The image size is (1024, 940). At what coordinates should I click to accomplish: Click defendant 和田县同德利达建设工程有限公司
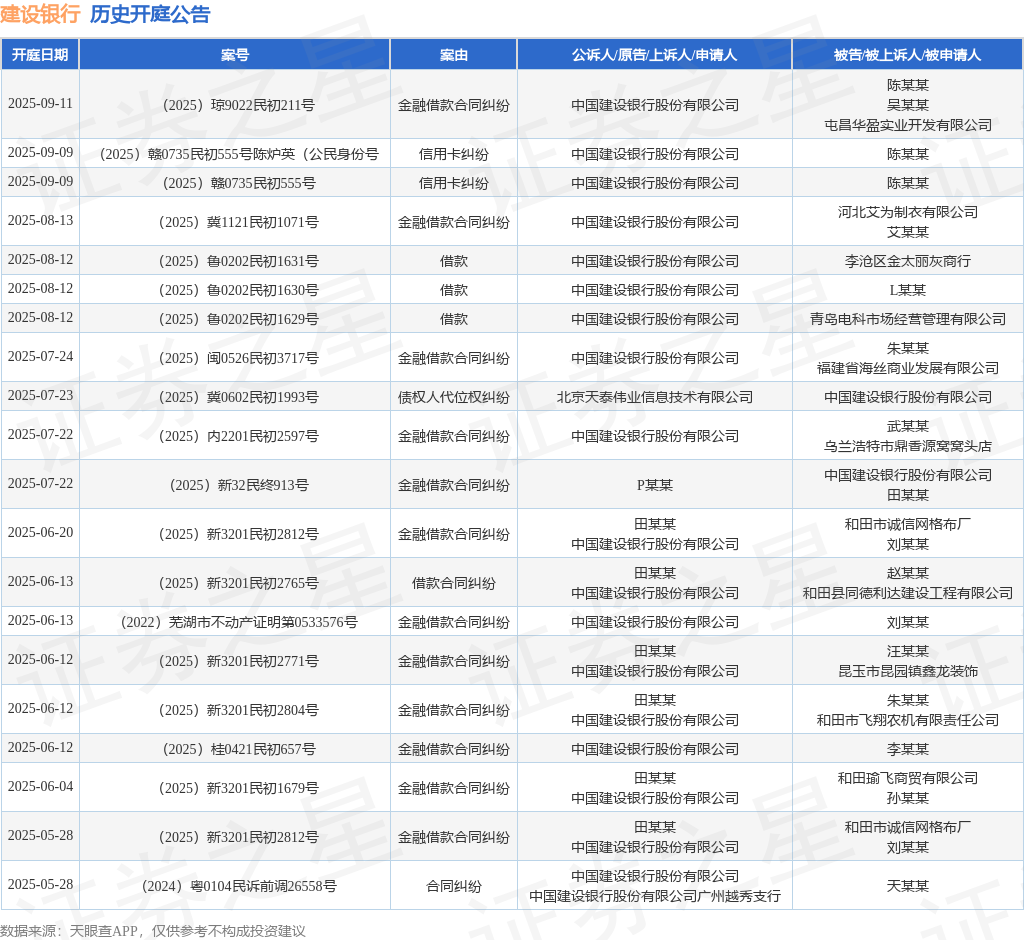[x=908, y=593]
